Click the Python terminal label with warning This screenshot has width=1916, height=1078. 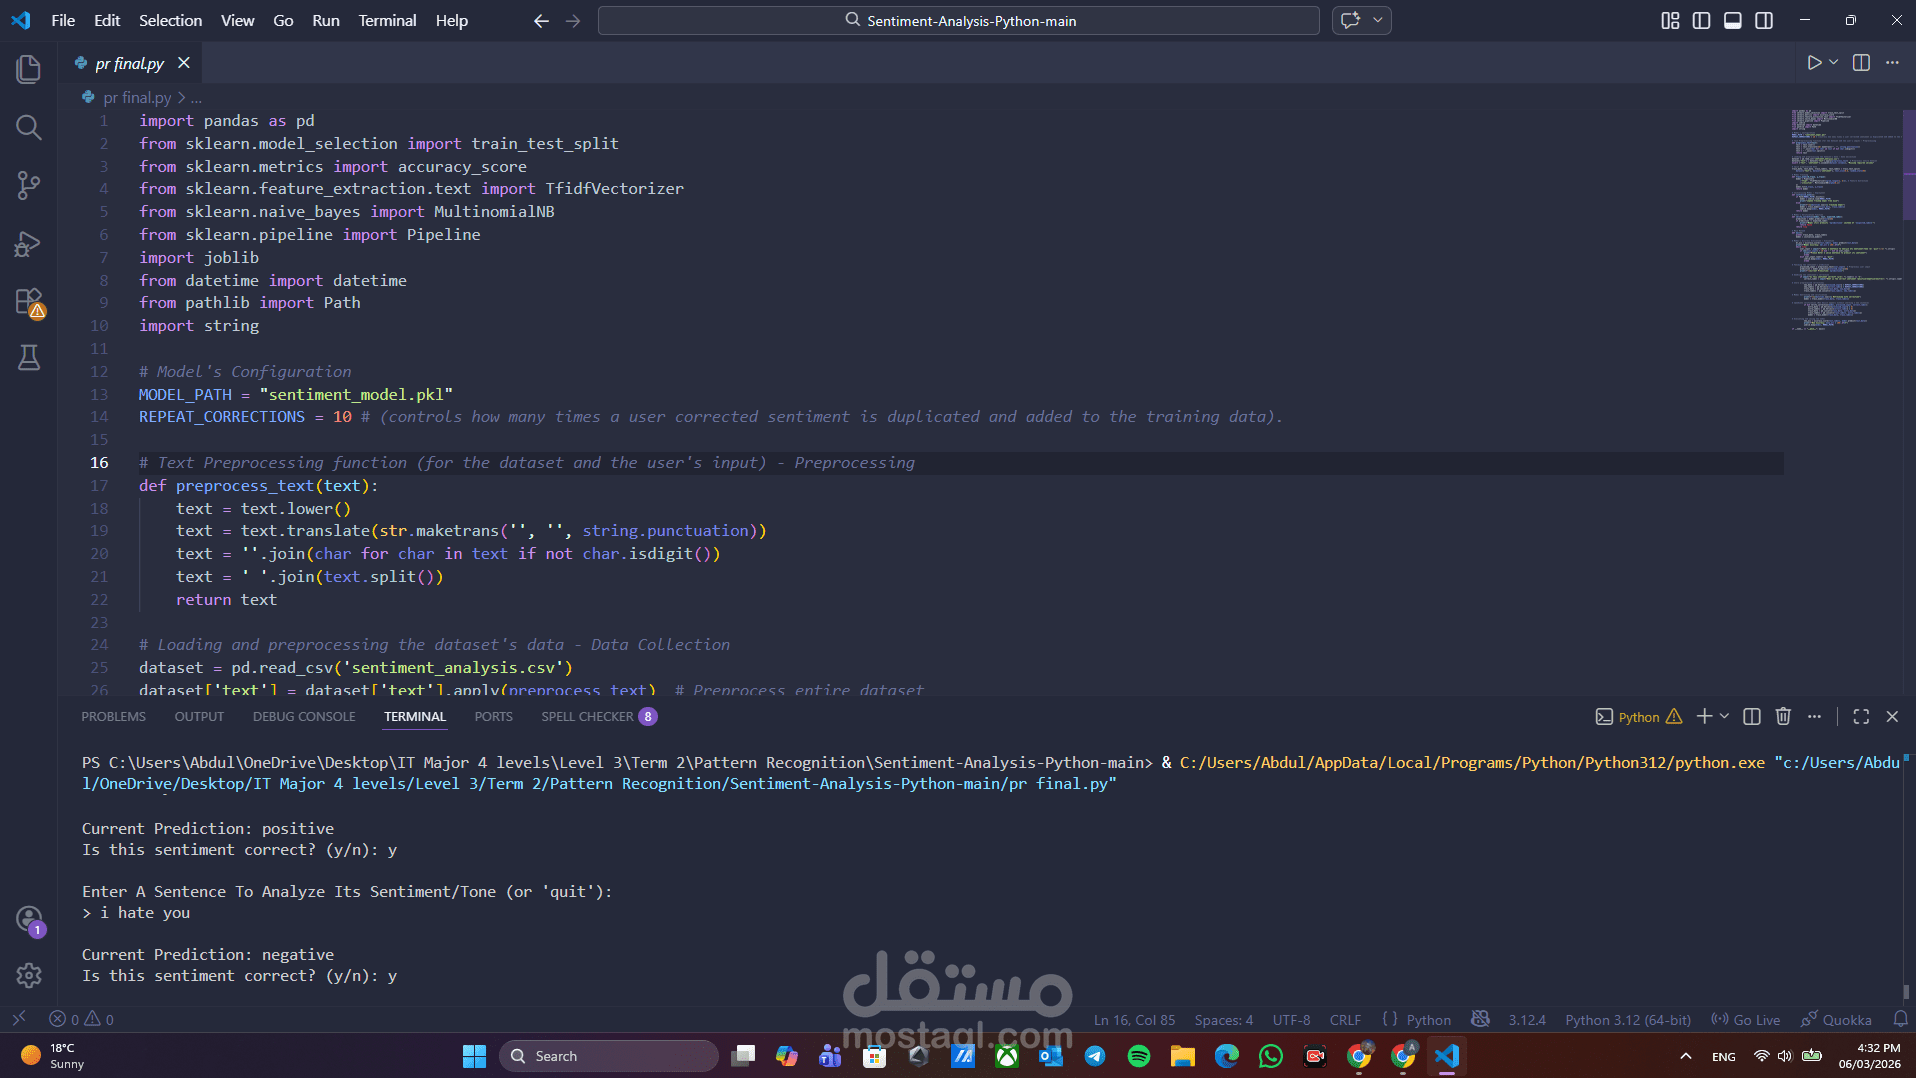(x=1638, y=716)
